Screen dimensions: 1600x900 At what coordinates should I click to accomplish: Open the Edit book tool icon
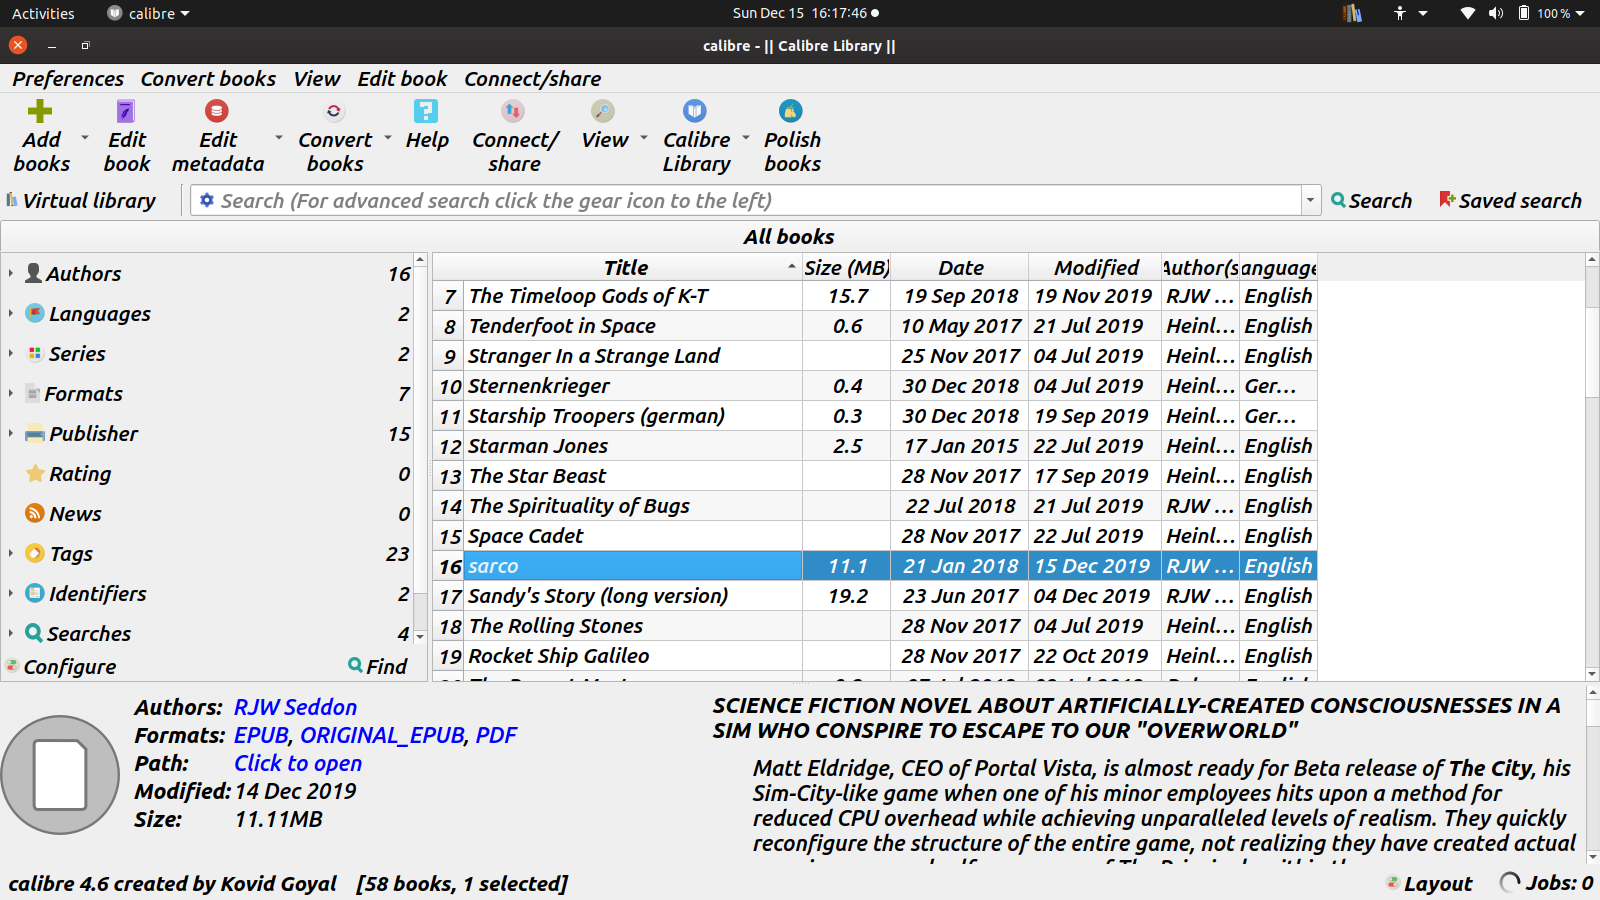pyautogui.click(x=126, y=111)
